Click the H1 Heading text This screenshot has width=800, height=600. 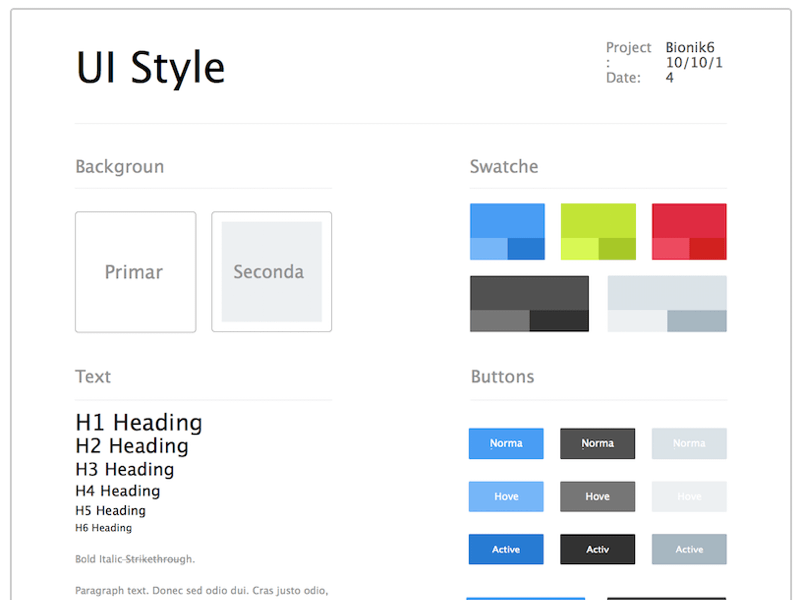(x=138, y=423)
